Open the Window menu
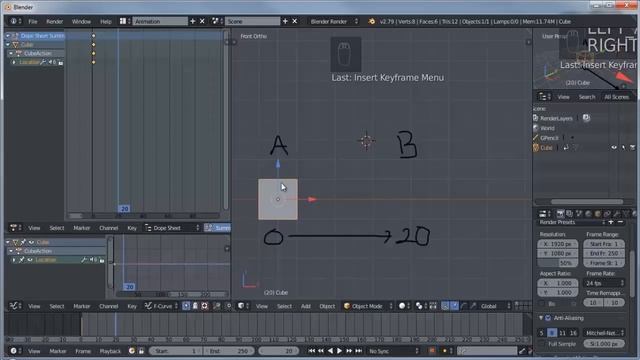 coord(81,21)
